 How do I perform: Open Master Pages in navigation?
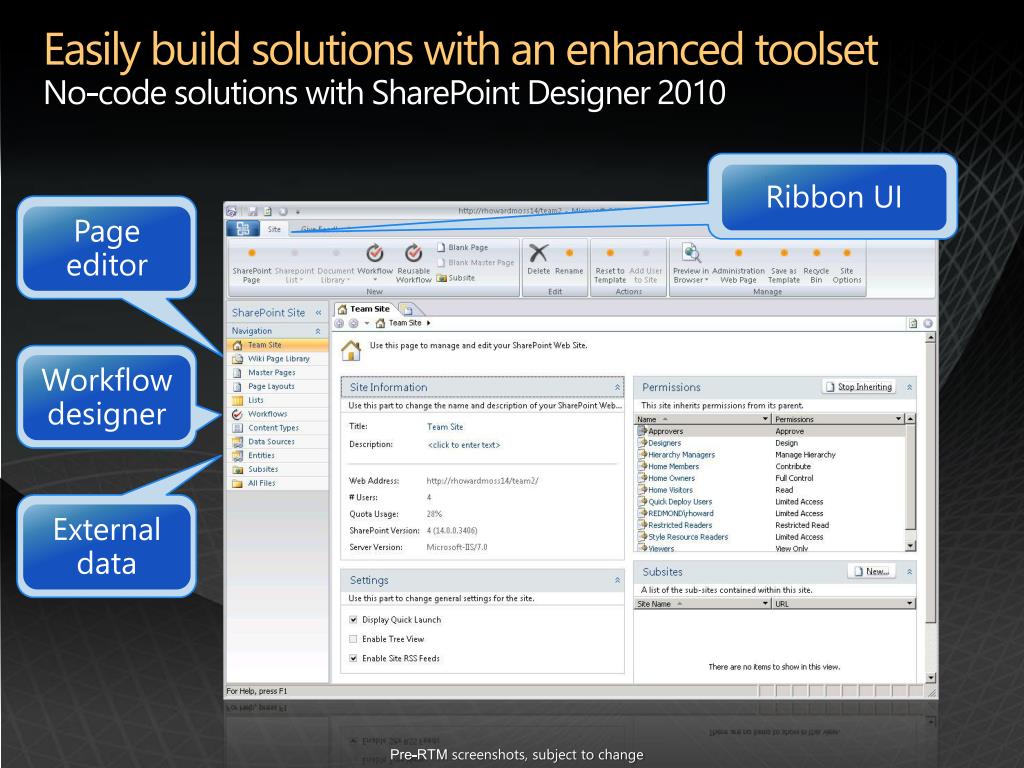[278, 372]
